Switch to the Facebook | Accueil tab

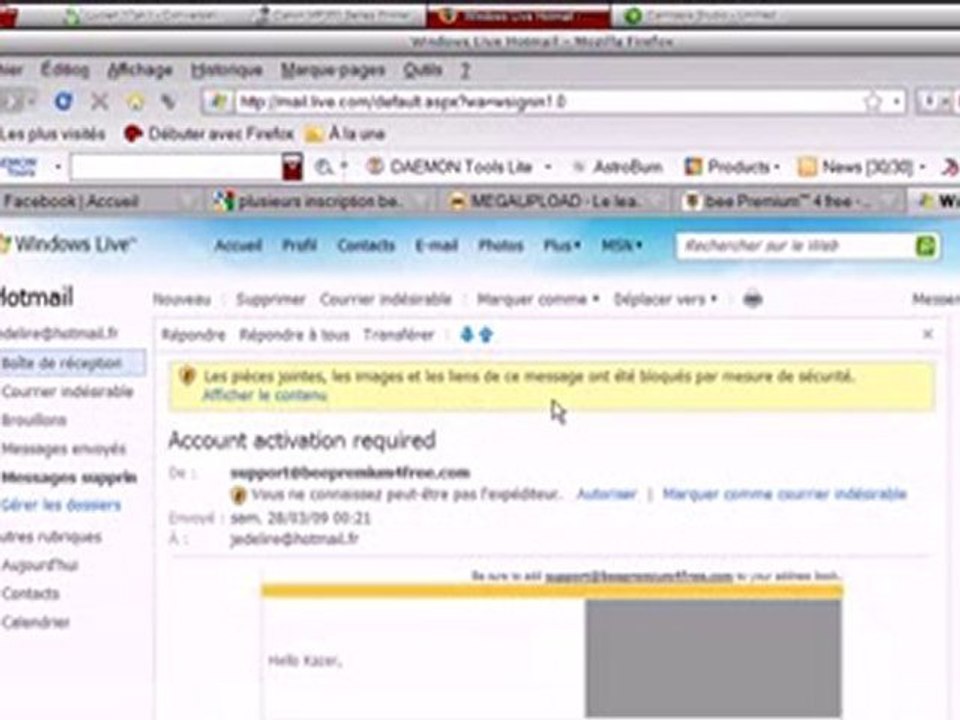pos(98,201)
